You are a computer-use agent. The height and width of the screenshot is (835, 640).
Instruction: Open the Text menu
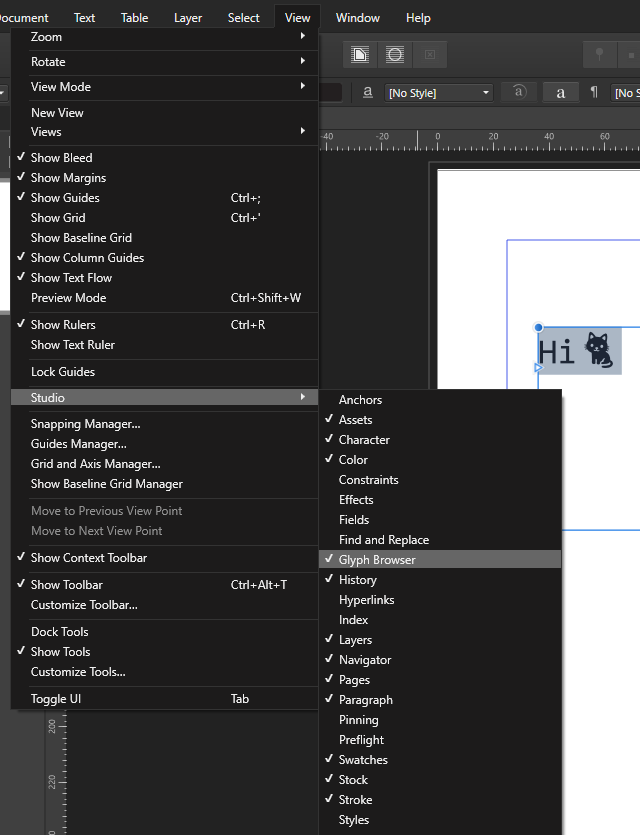(84, 18)
